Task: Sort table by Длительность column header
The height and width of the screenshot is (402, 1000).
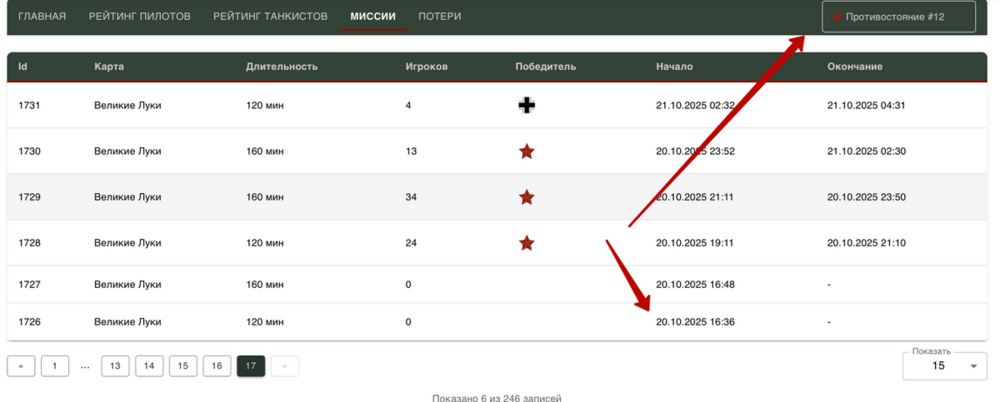Action: 282,67
